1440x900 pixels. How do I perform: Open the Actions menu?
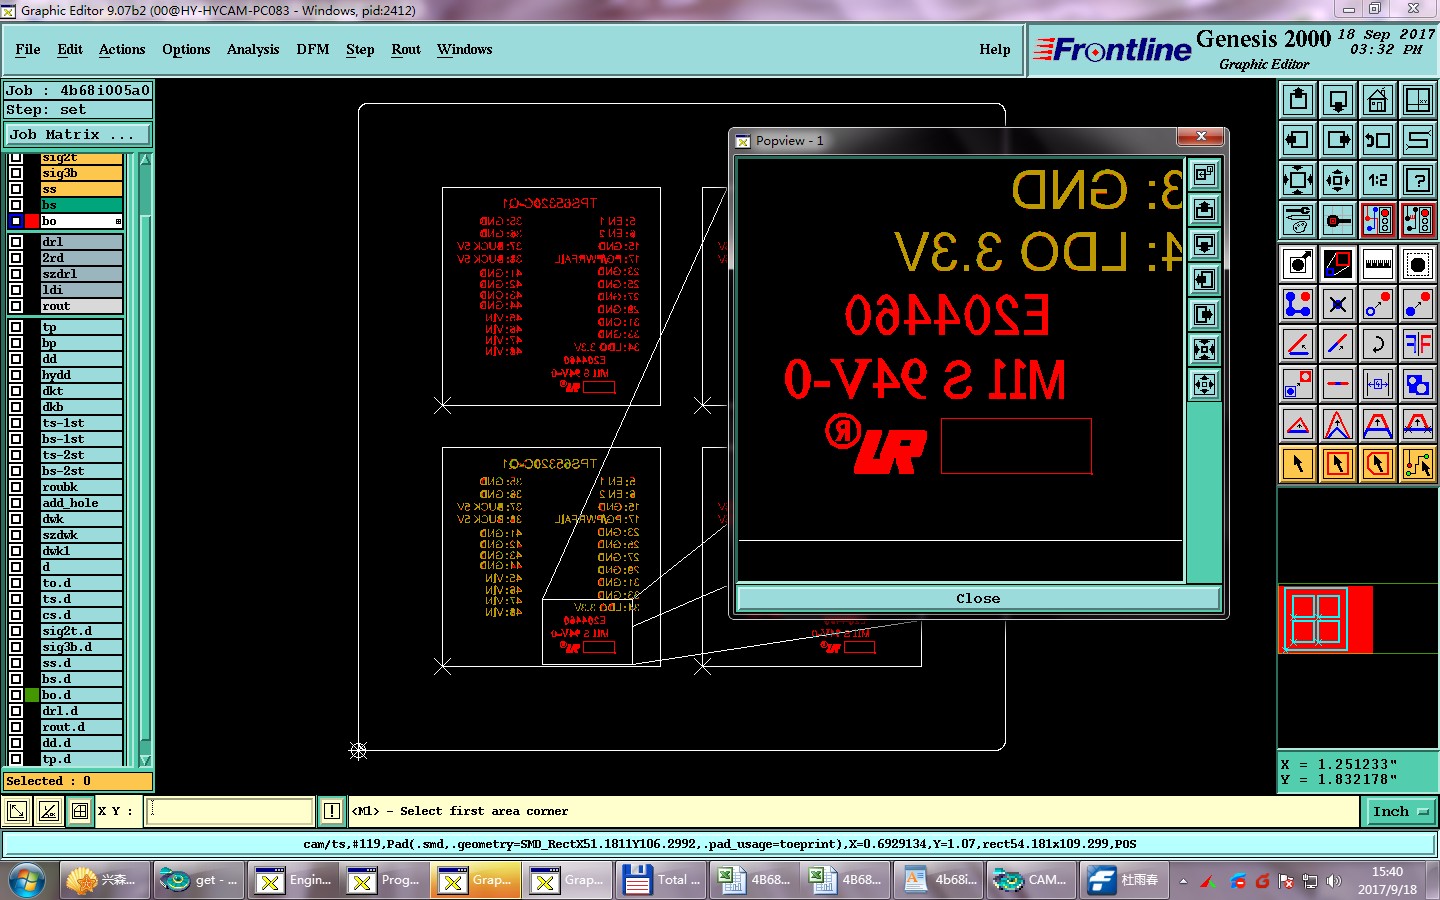click(122, 49)
